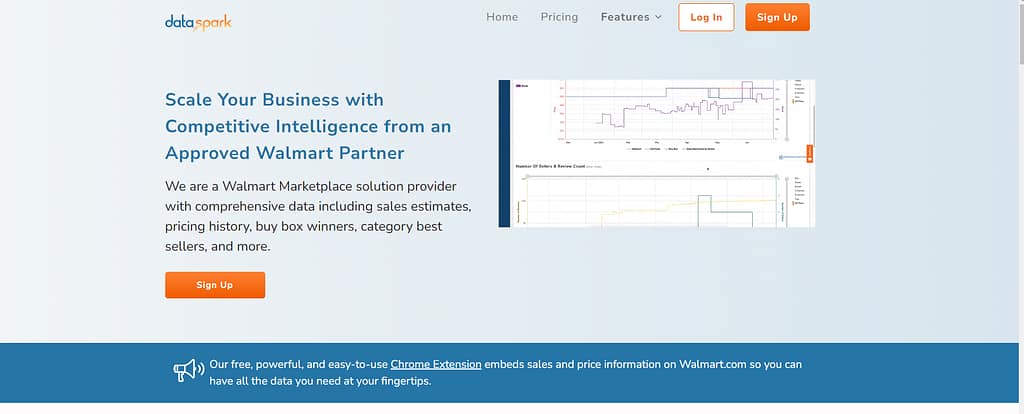Open the Pricing page
Image resolution: width=1024 pixels, height=414 pixels.
[x=559, y=17]
